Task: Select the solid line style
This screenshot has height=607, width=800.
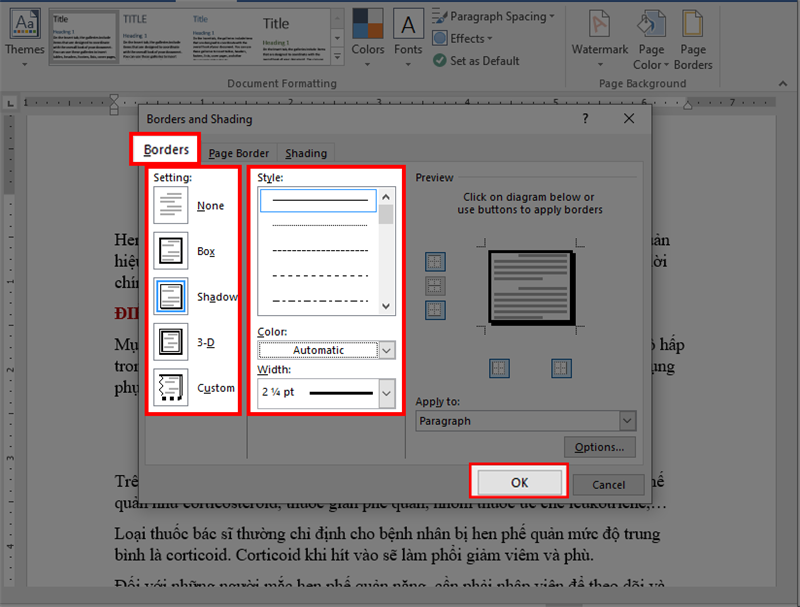Action: coord(319,200)
